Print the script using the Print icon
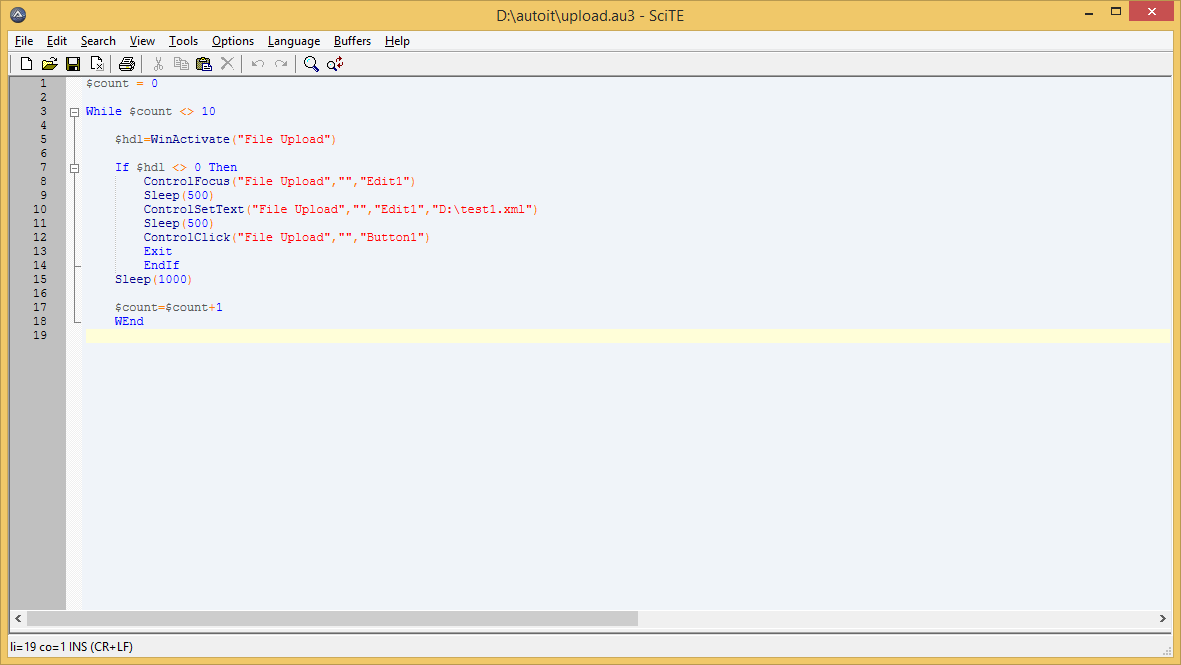 [127, 63]
